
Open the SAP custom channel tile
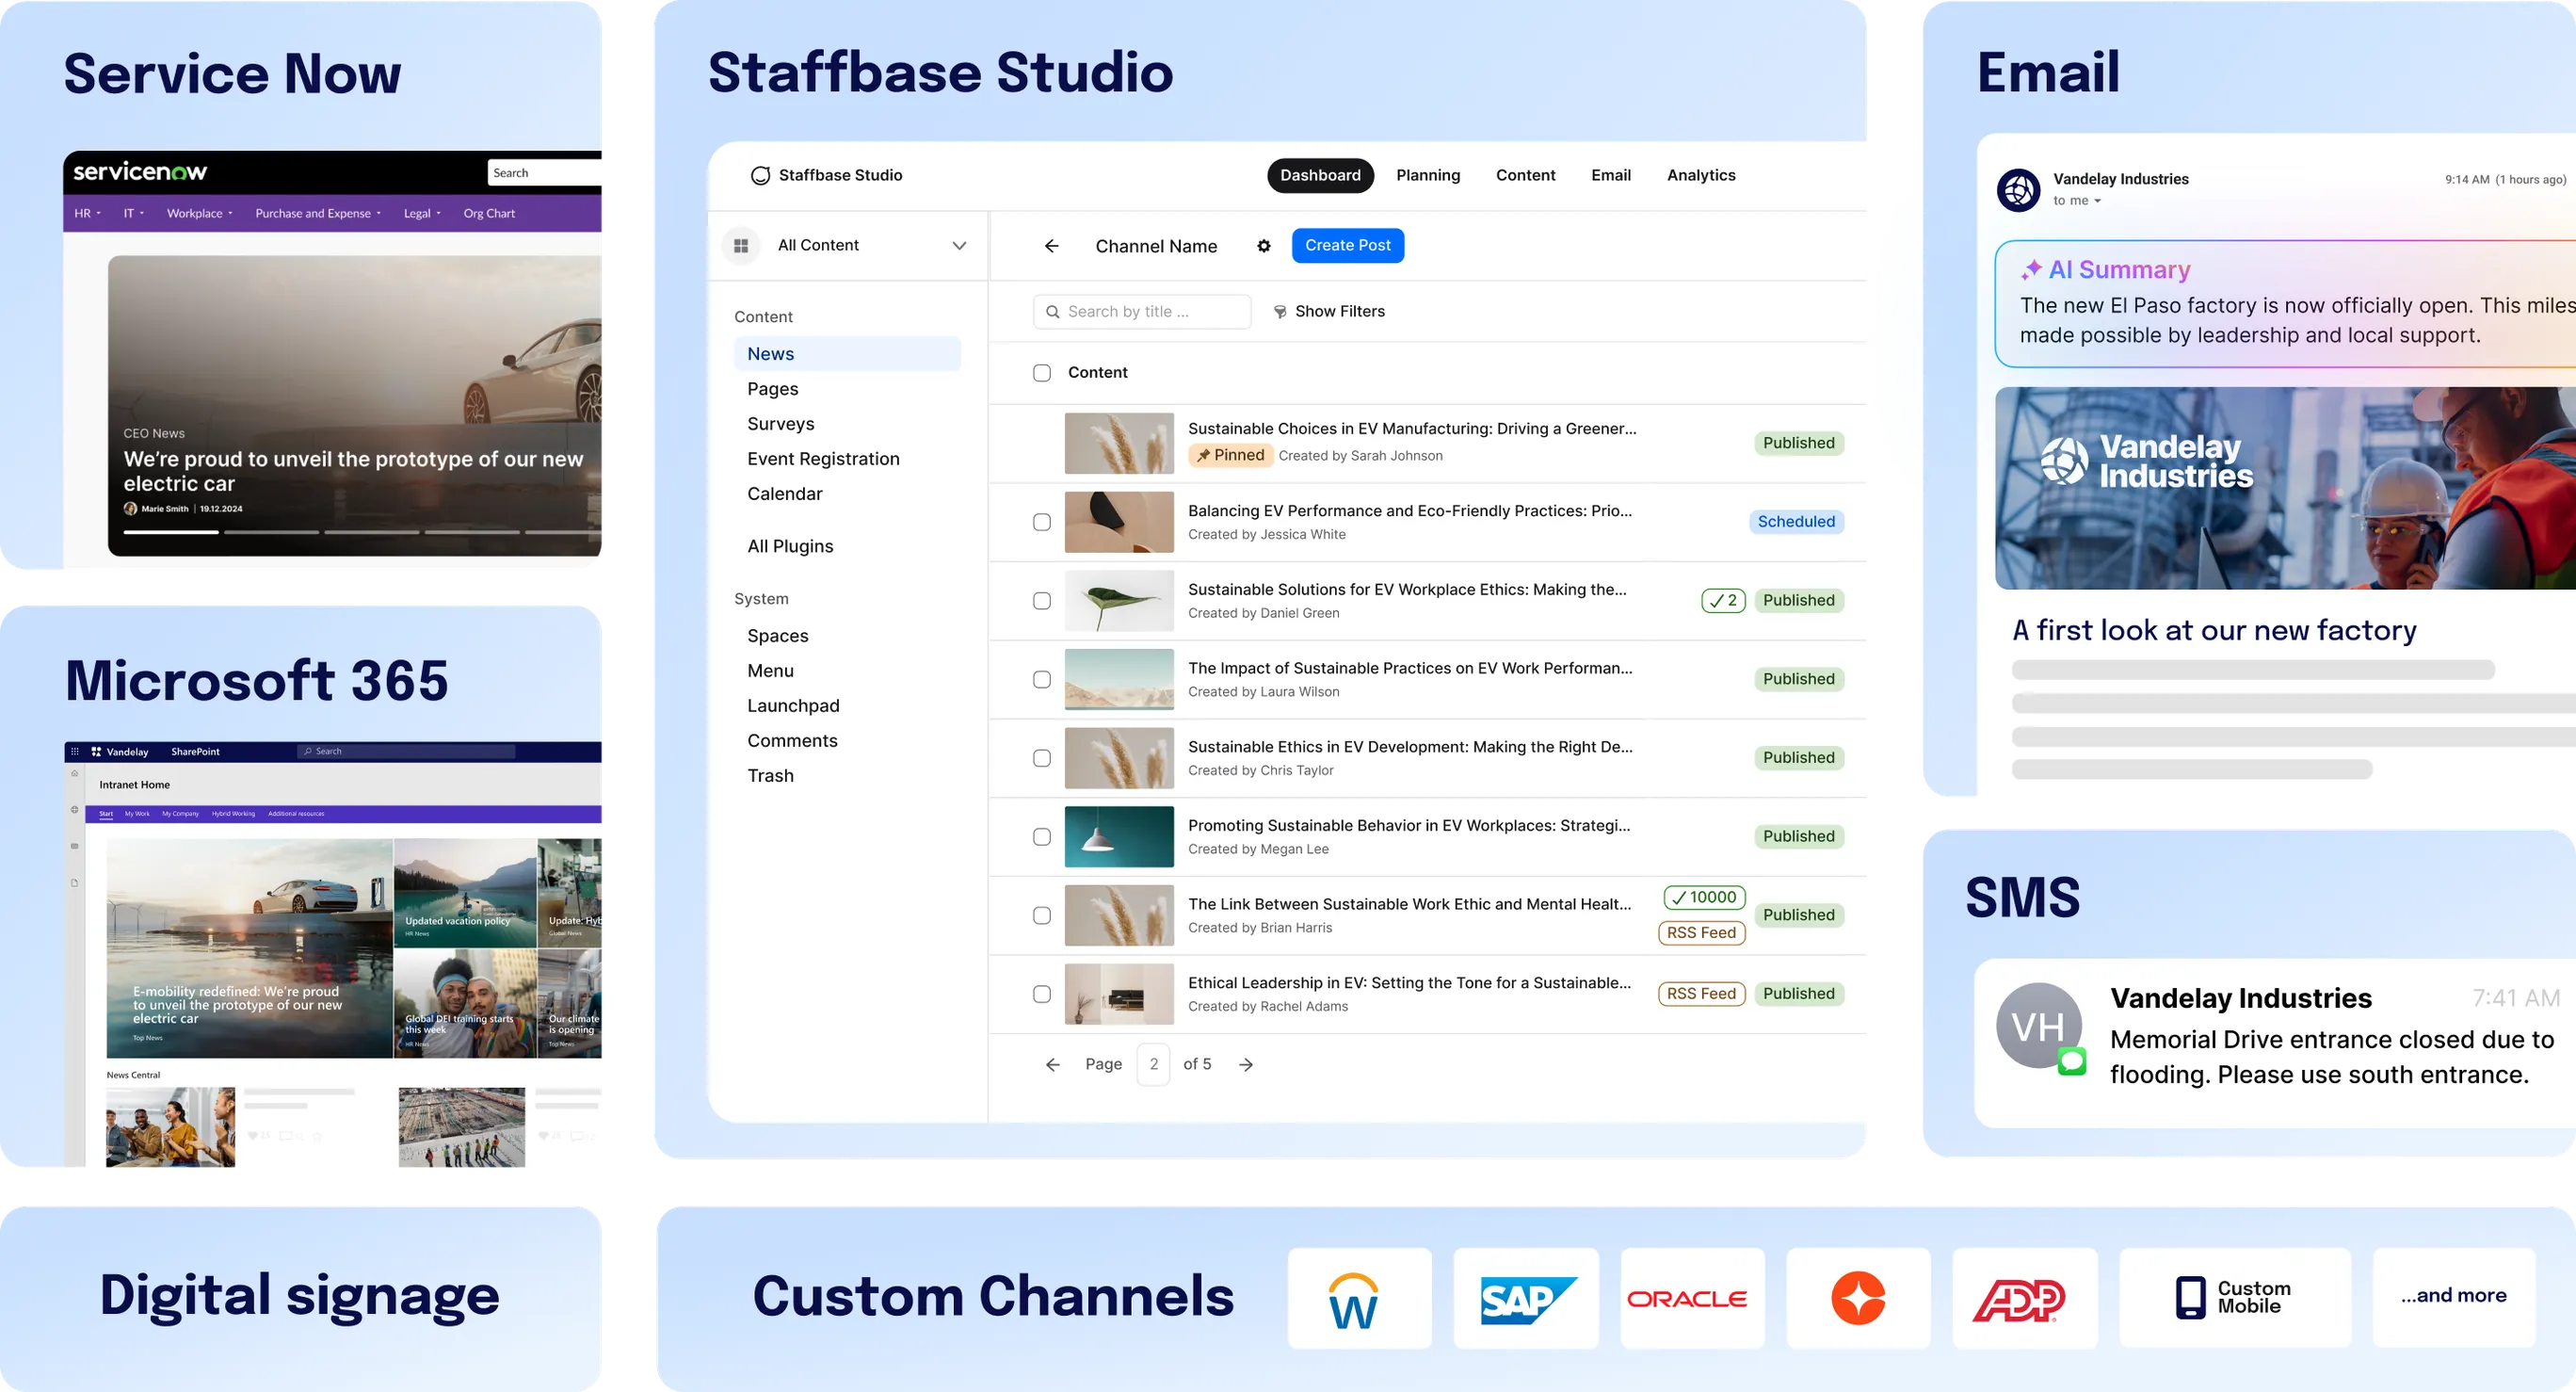1526,1297
